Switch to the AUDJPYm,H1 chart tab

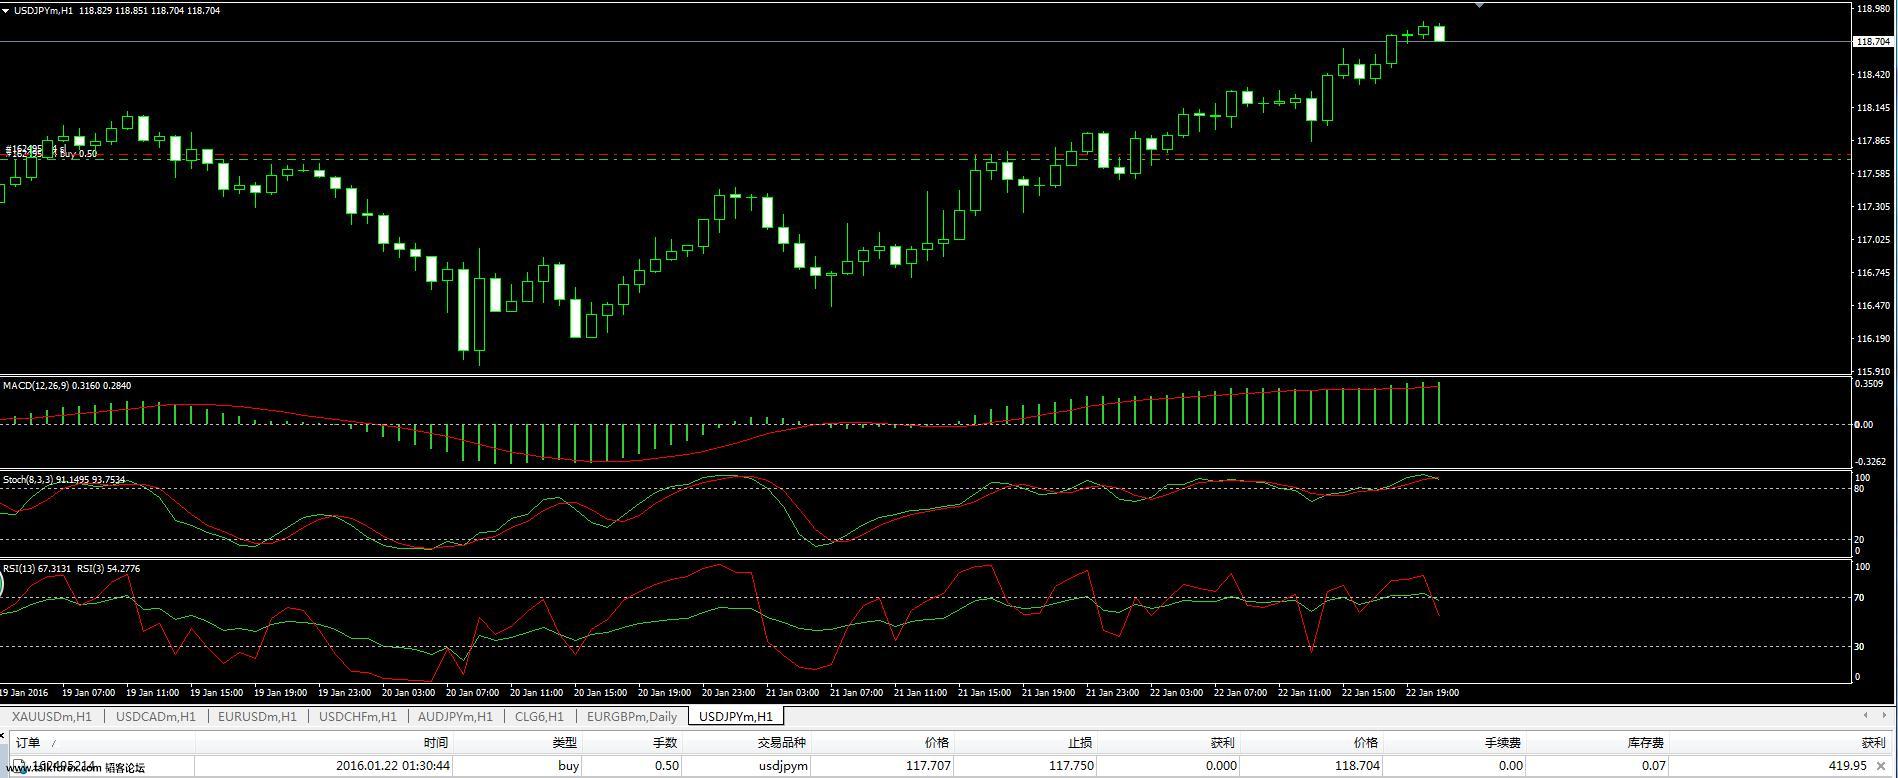(x=455, y=716)
